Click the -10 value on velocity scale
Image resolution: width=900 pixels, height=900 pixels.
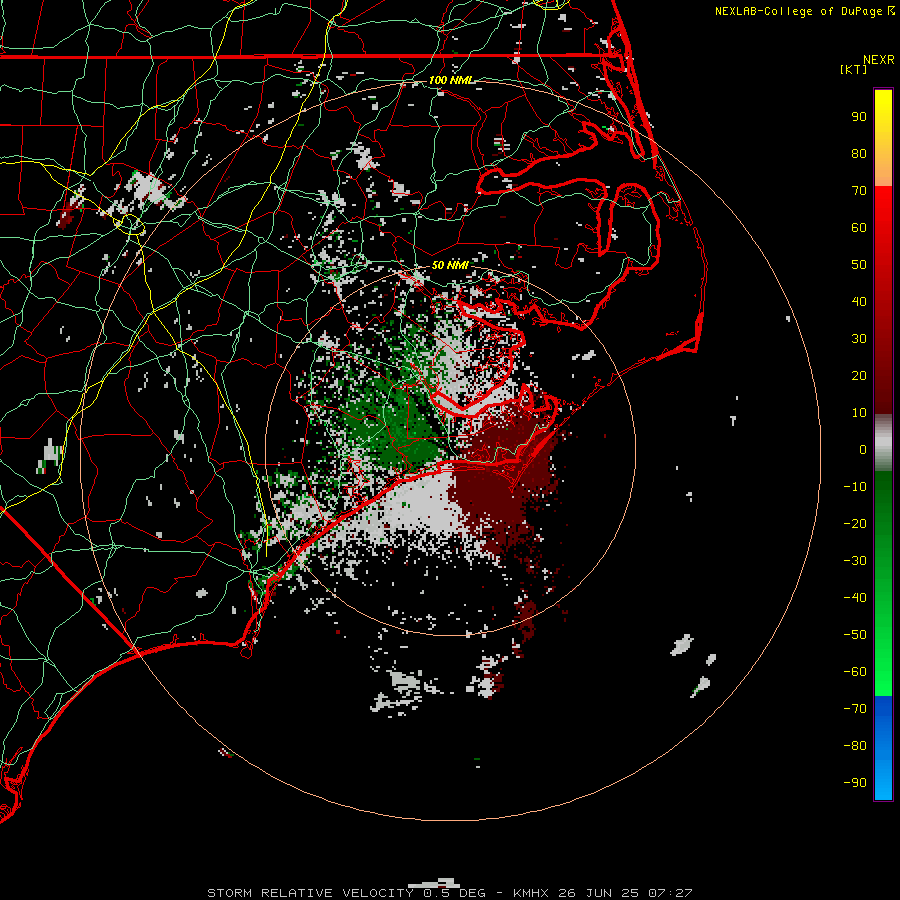(855, 487)
